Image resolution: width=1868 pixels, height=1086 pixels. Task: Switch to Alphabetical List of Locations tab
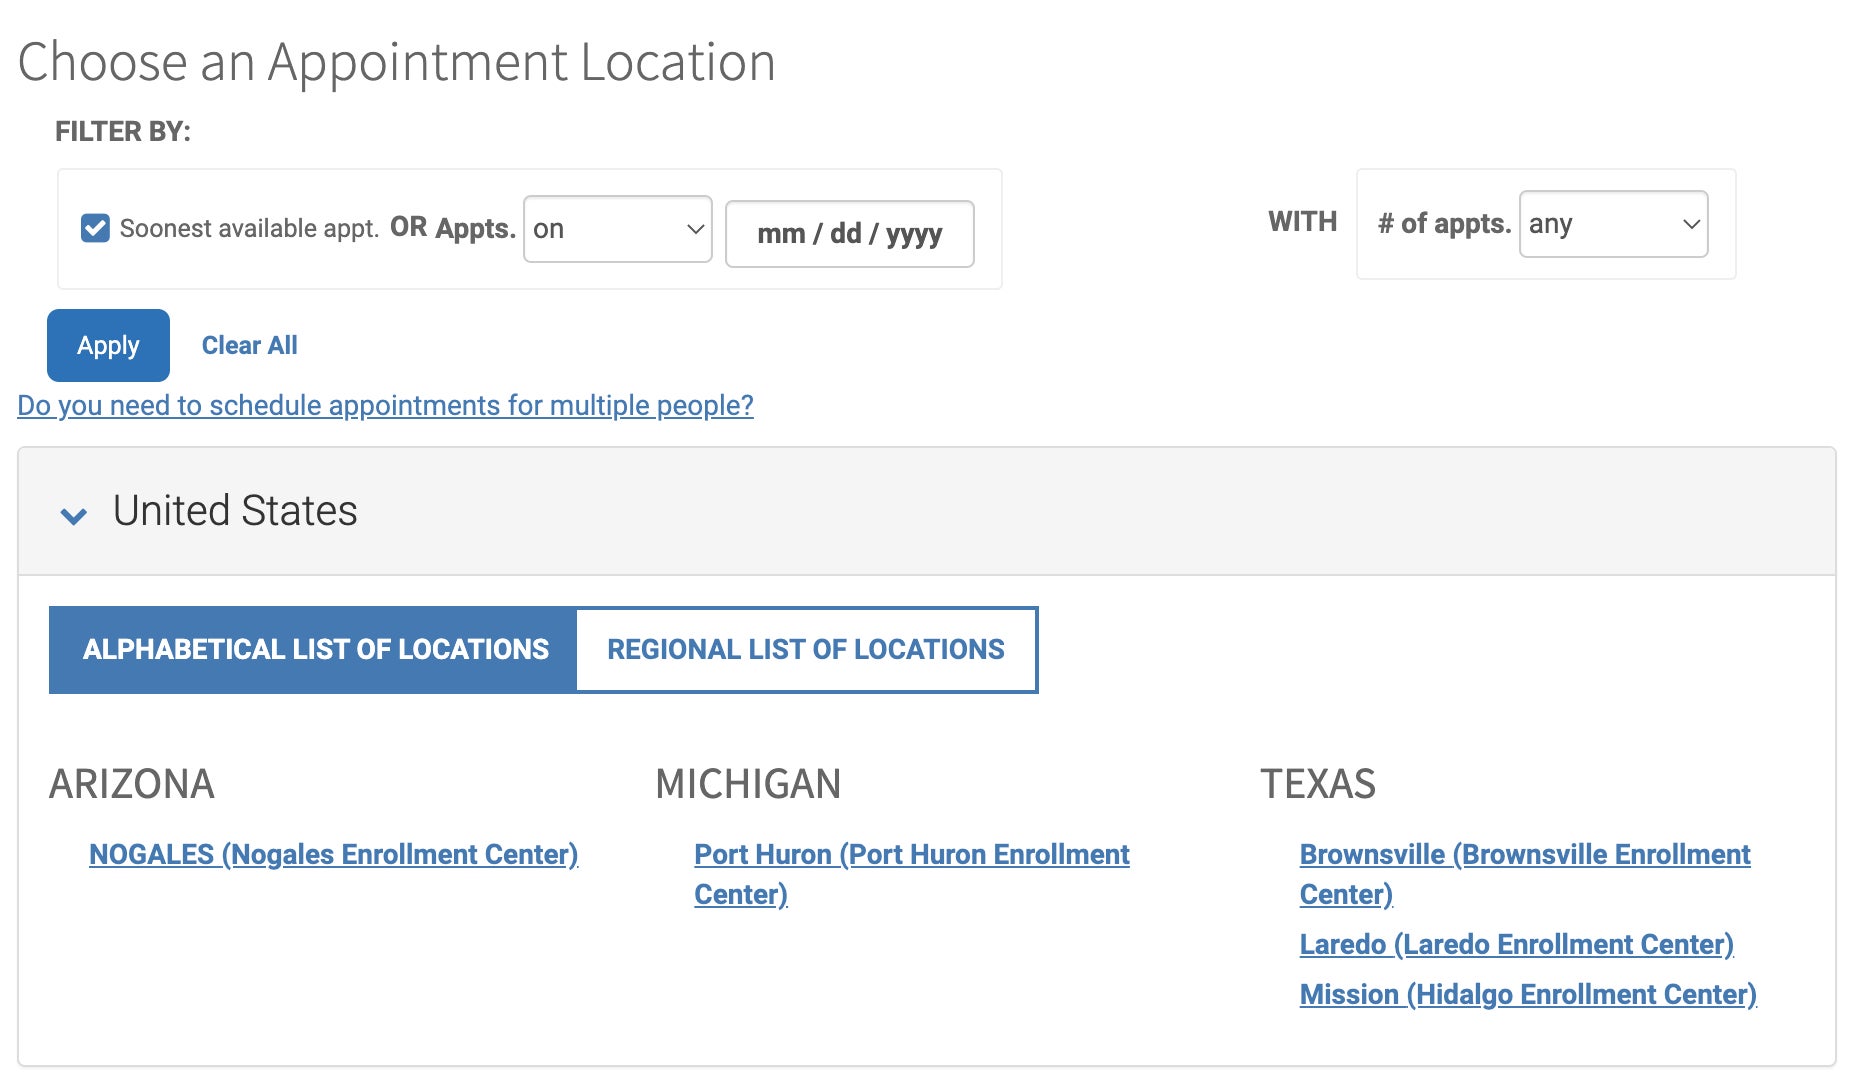(314, 650)
